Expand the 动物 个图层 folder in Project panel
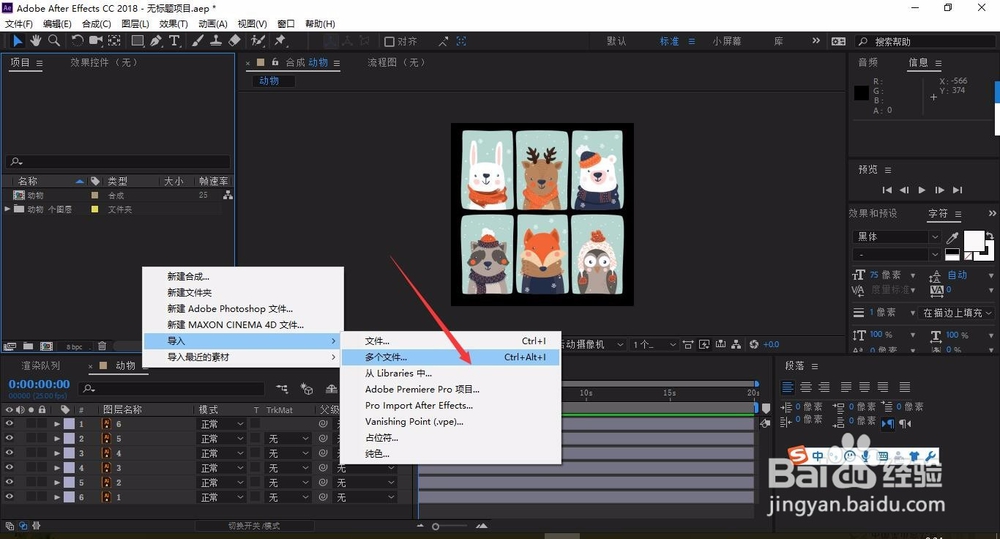This screenshot has width=1000, height=539. pyautogui.click(x=7, y=209)
